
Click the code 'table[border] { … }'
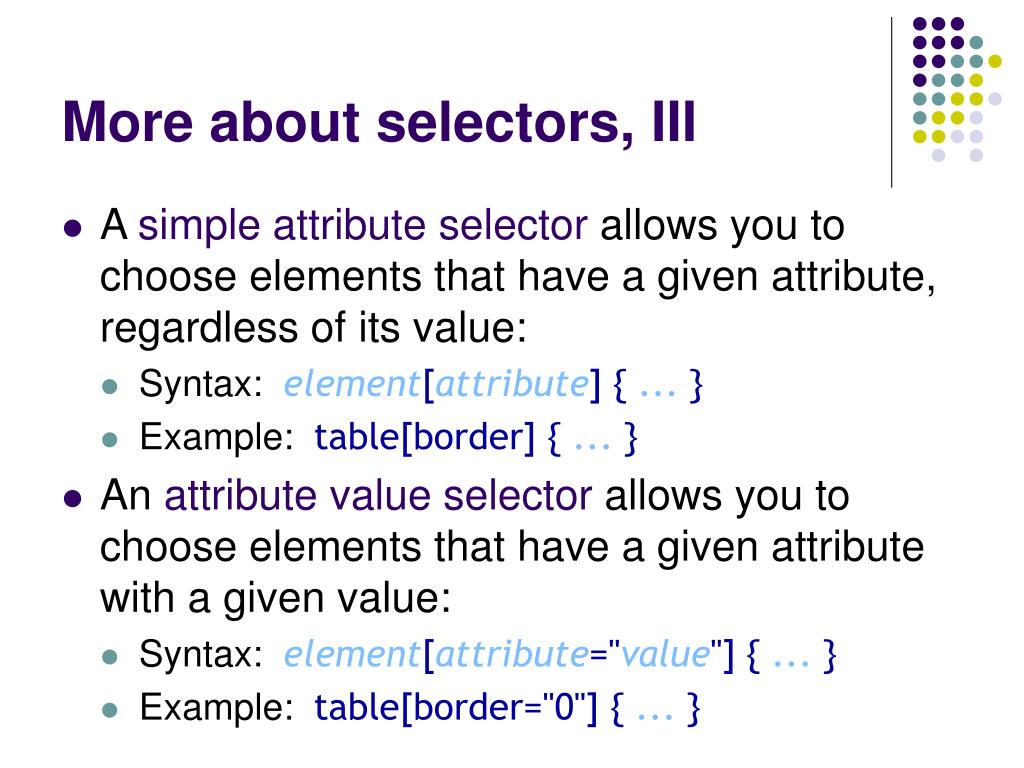coord(476,438)
